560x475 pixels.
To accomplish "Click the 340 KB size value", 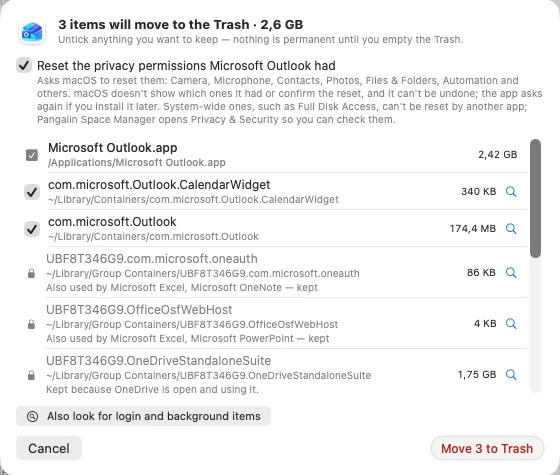I will pos(479,192).
